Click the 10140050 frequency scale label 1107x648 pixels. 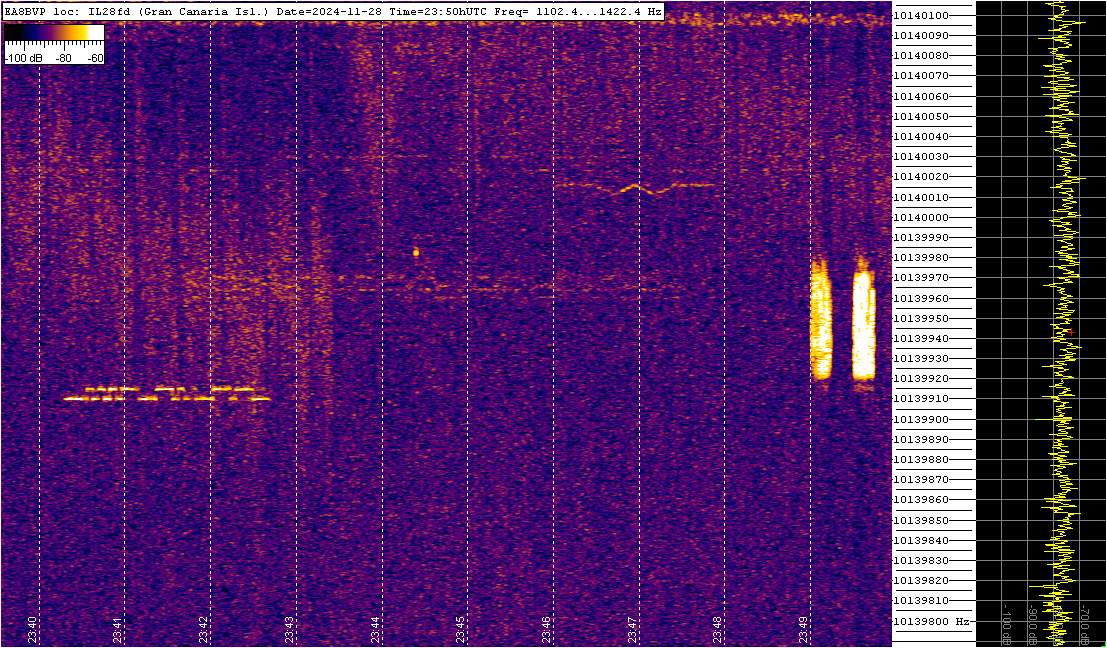click(921, 116)
